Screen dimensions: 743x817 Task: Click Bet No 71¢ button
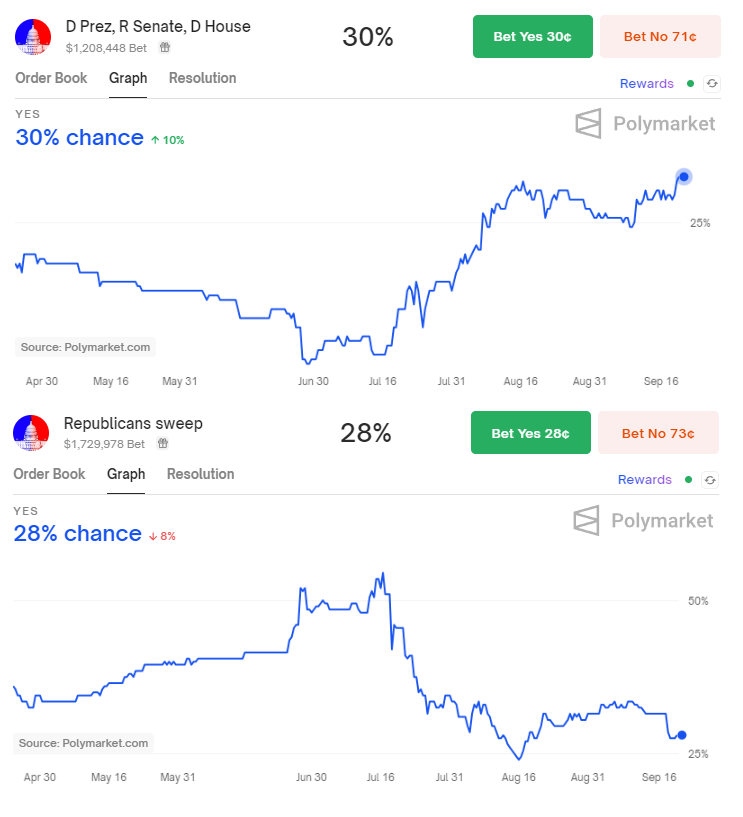[660, 36]
